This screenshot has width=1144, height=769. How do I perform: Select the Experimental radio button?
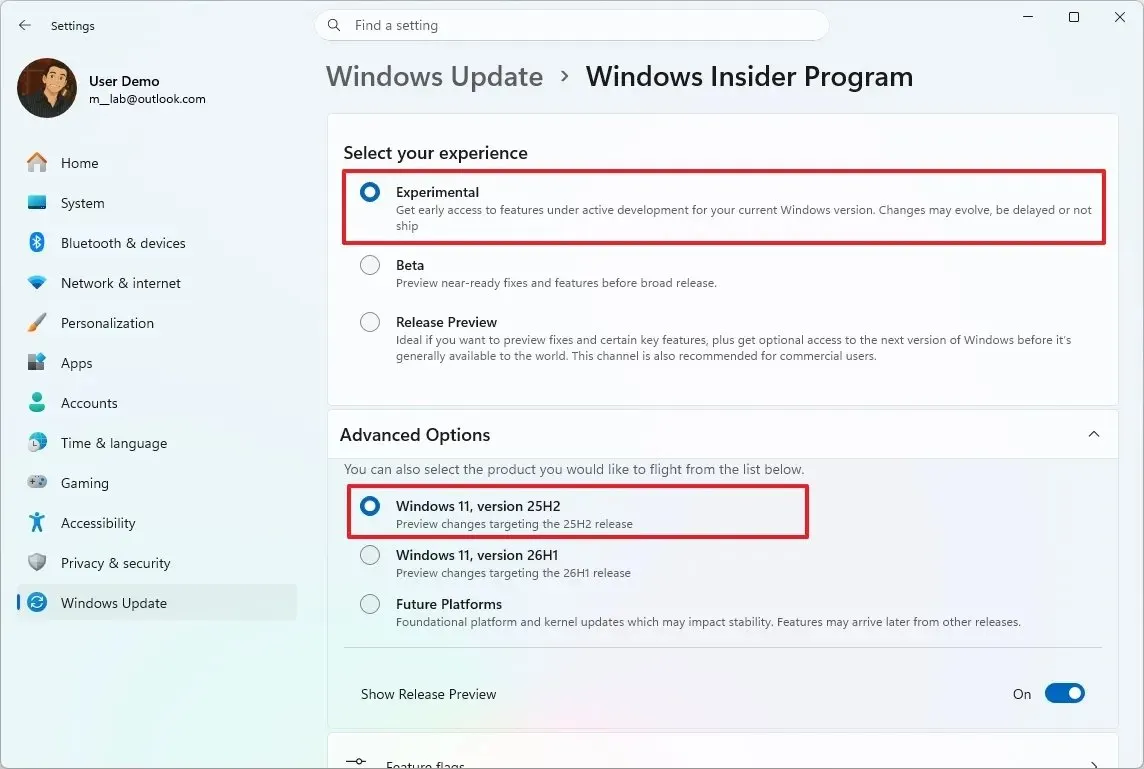point(370,192)
